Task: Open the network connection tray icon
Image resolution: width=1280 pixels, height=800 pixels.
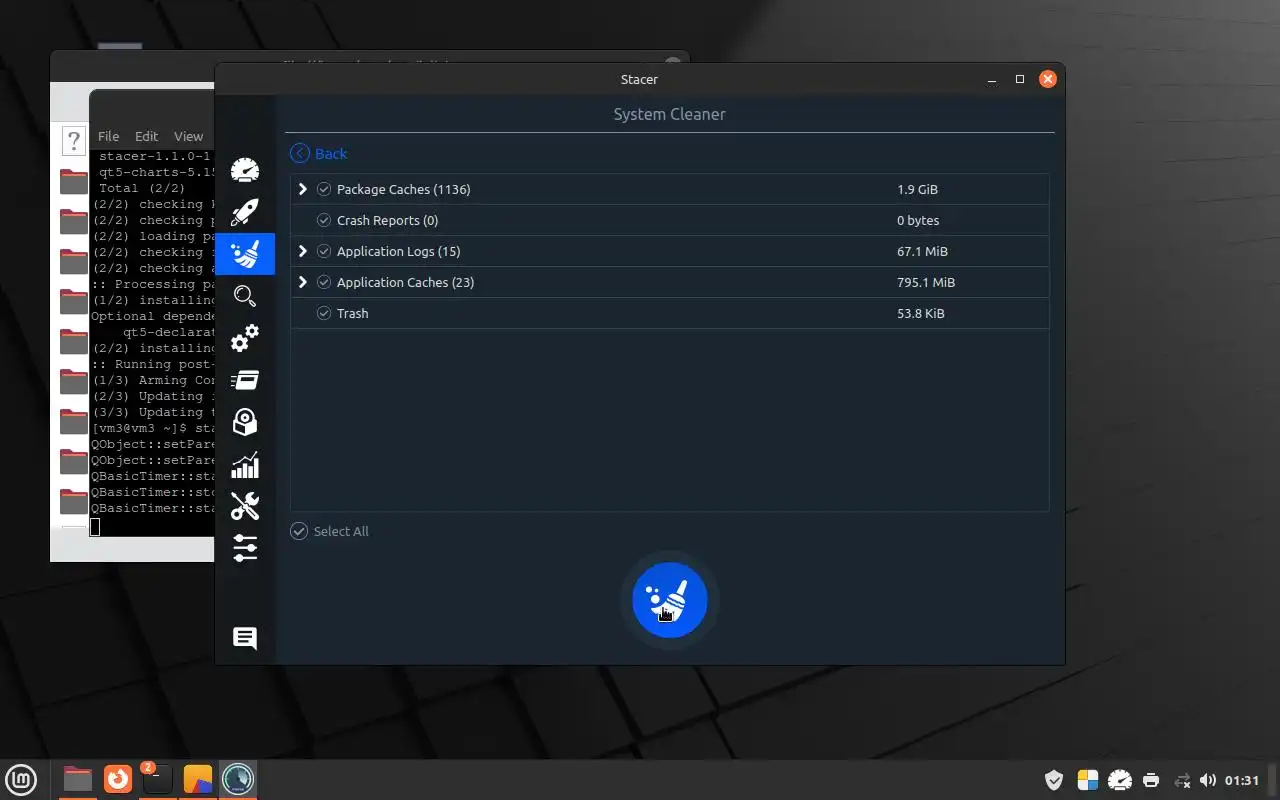Action: (1182, 780)
